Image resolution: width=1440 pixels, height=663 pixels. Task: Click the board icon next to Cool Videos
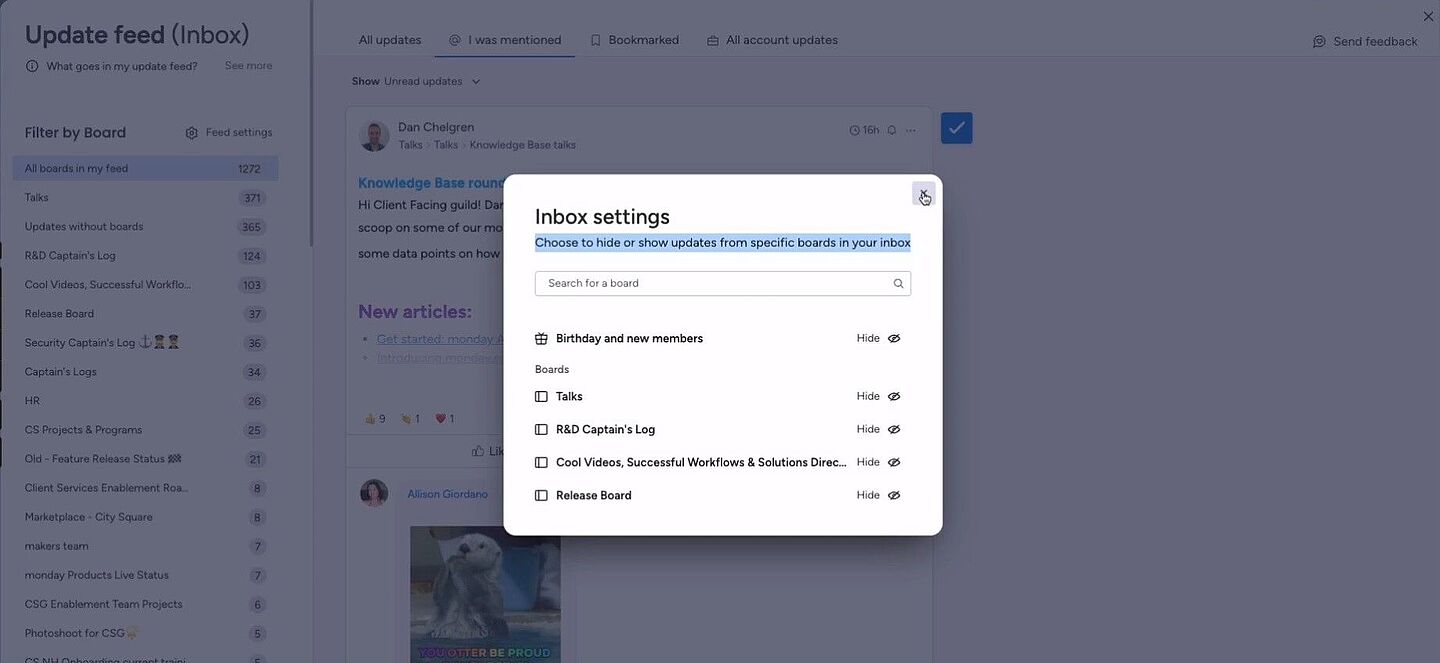pyautogui.click(x=541, y=462)
